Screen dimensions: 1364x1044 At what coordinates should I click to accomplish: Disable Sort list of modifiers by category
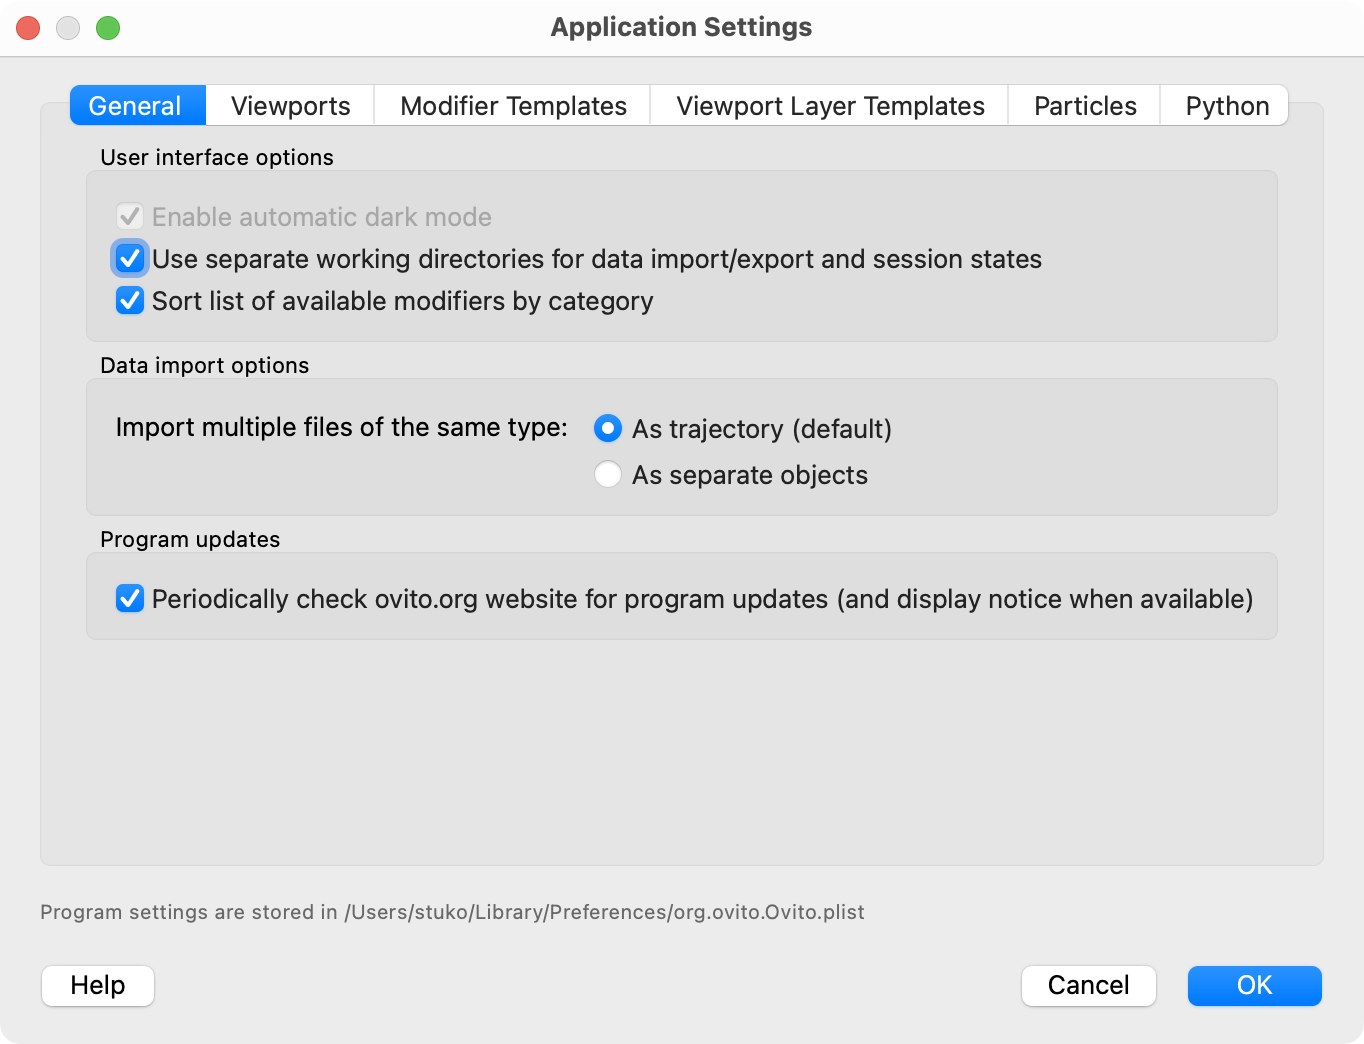click(x=130, y=301)
